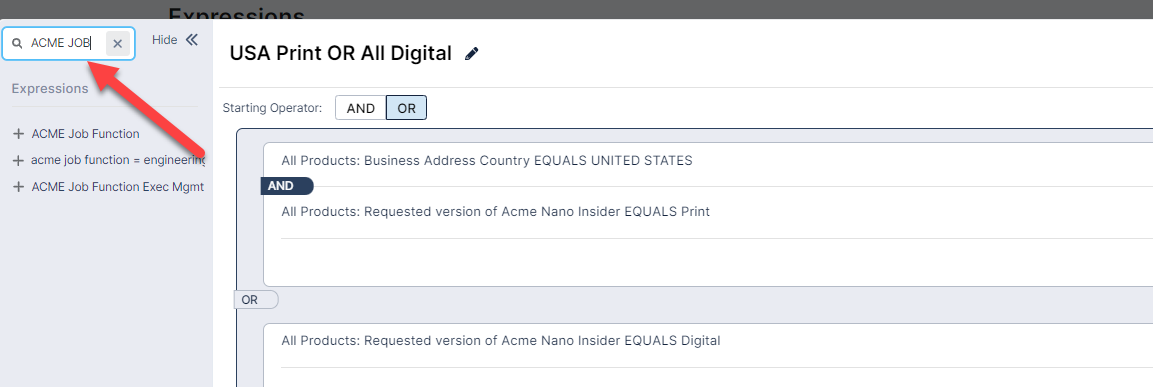Click the USA Print OR All Digital title

tap(340, 54)
